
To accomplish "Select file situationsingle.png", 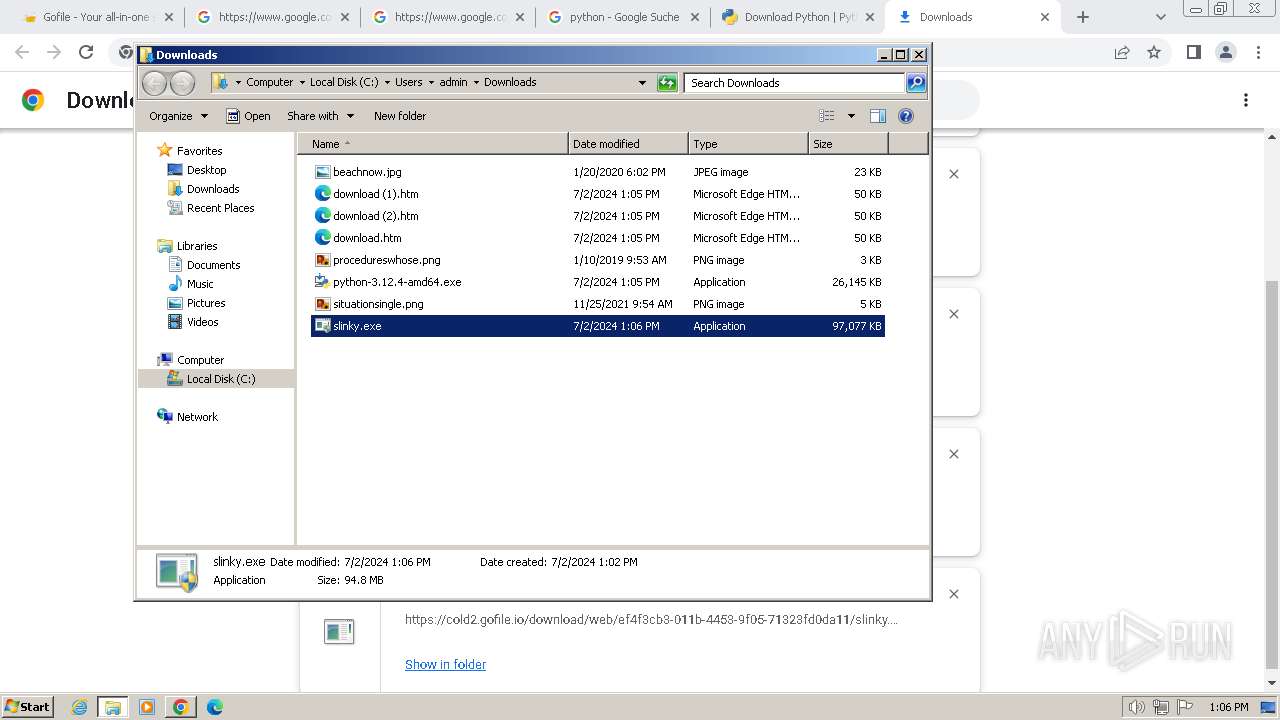I will [x=378, y=304].
